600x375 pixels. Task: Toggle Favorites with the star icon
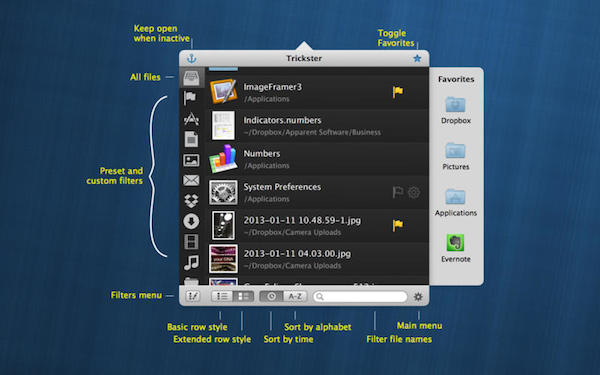417,59
